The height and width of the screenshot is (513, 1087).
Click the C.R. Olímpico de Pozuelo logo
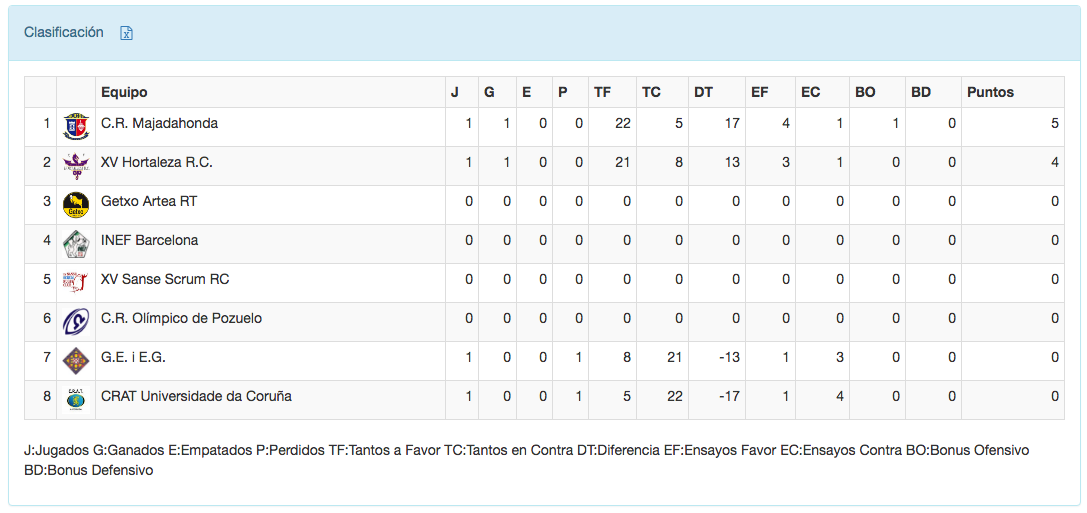coord(75,321)
